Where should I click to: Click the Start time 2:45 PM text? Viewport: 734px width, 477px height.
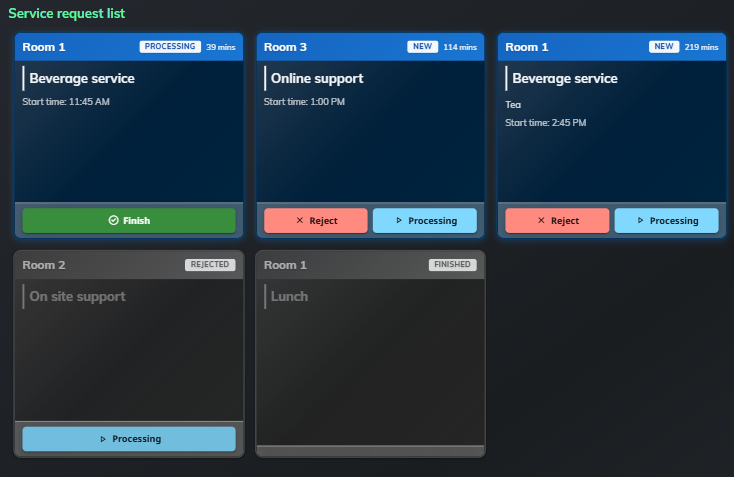click(x=545, y=123)
